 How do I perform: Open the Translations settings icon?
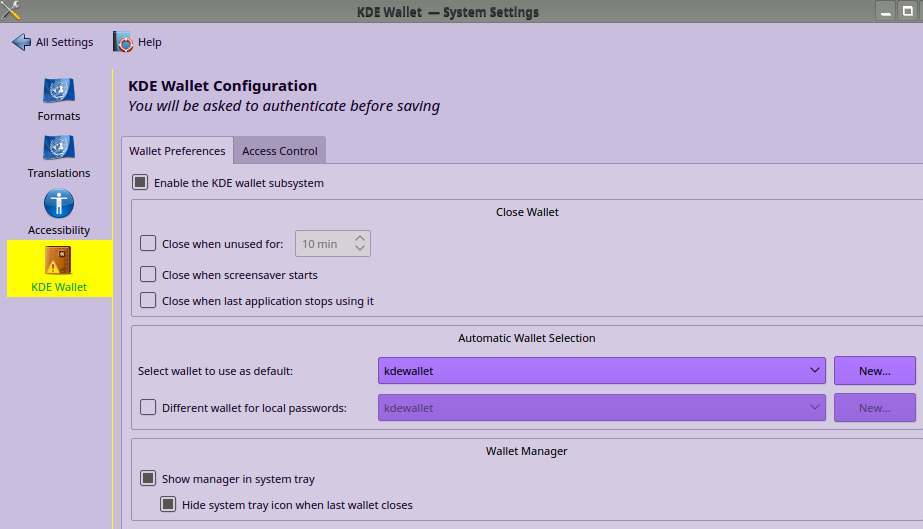pos(59,149)
